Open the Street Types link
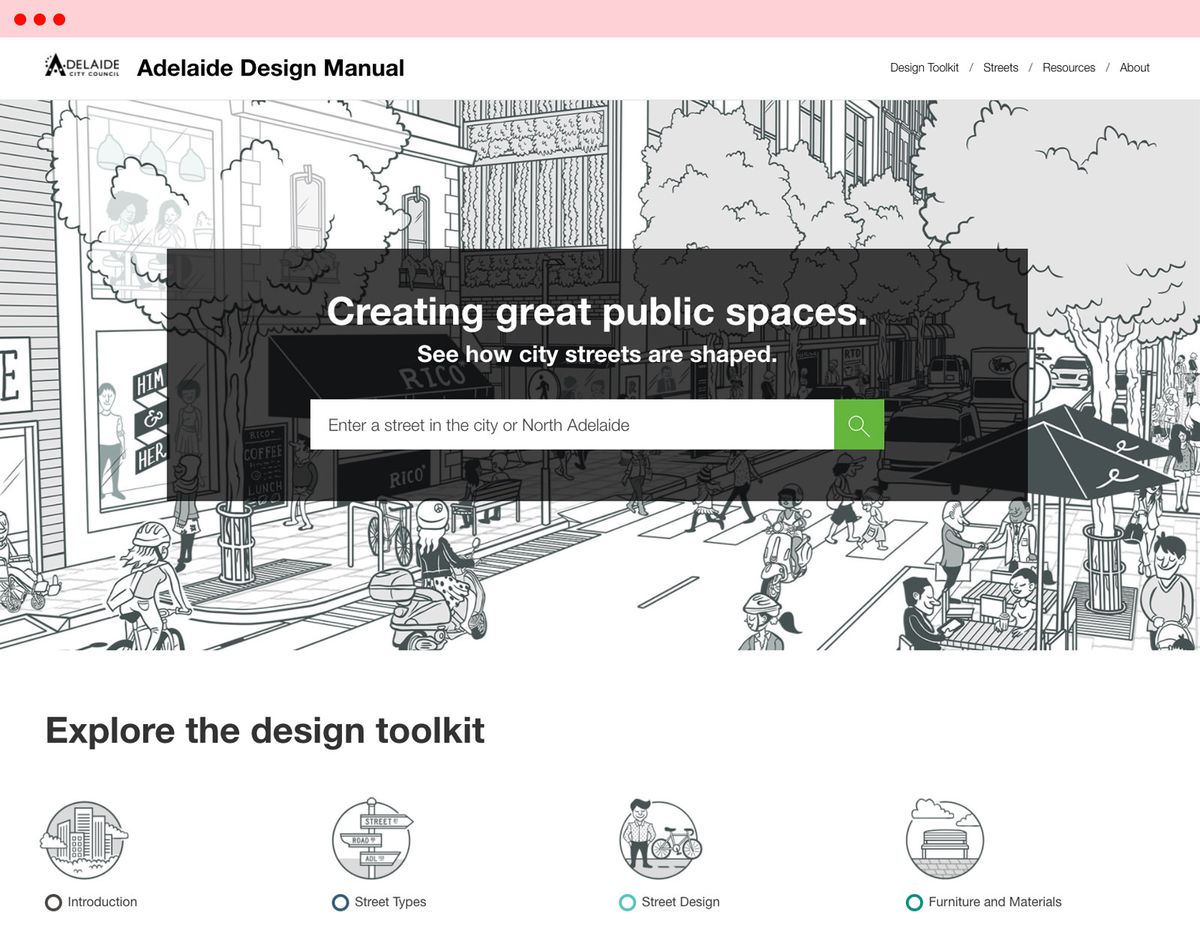Viewport: 1200px width, 937px height. pyautogui.click(x=379, y=902)
